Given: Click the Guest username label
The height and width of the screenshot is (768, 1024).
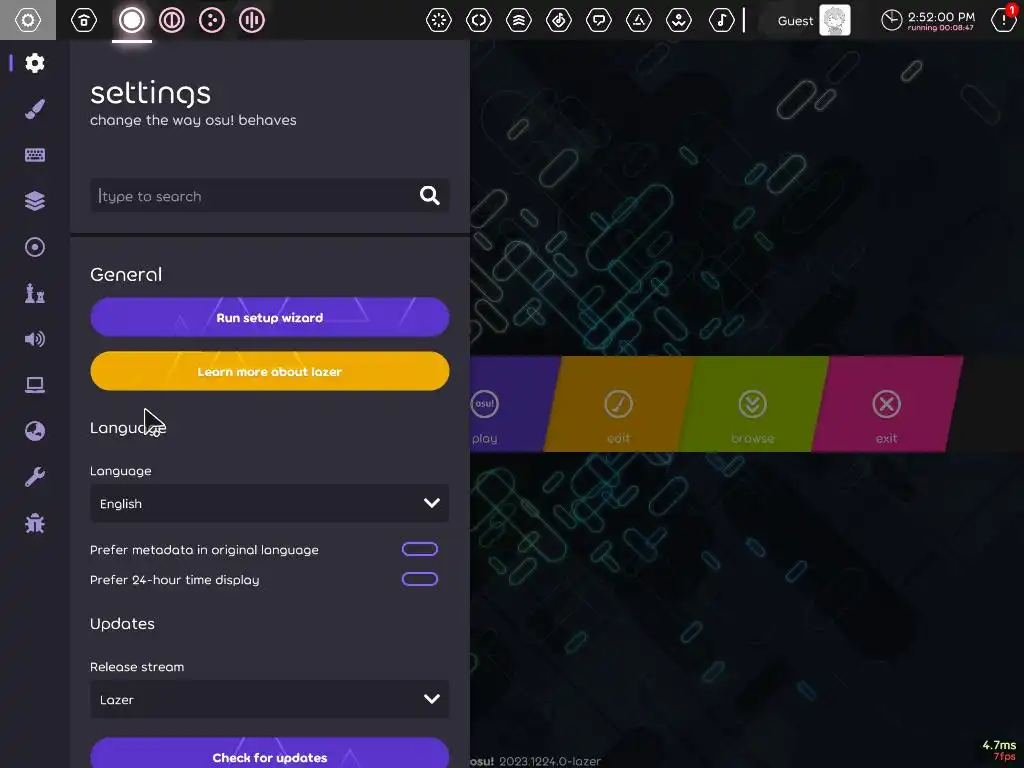Looking at the screenshot, I should (795, 21).
